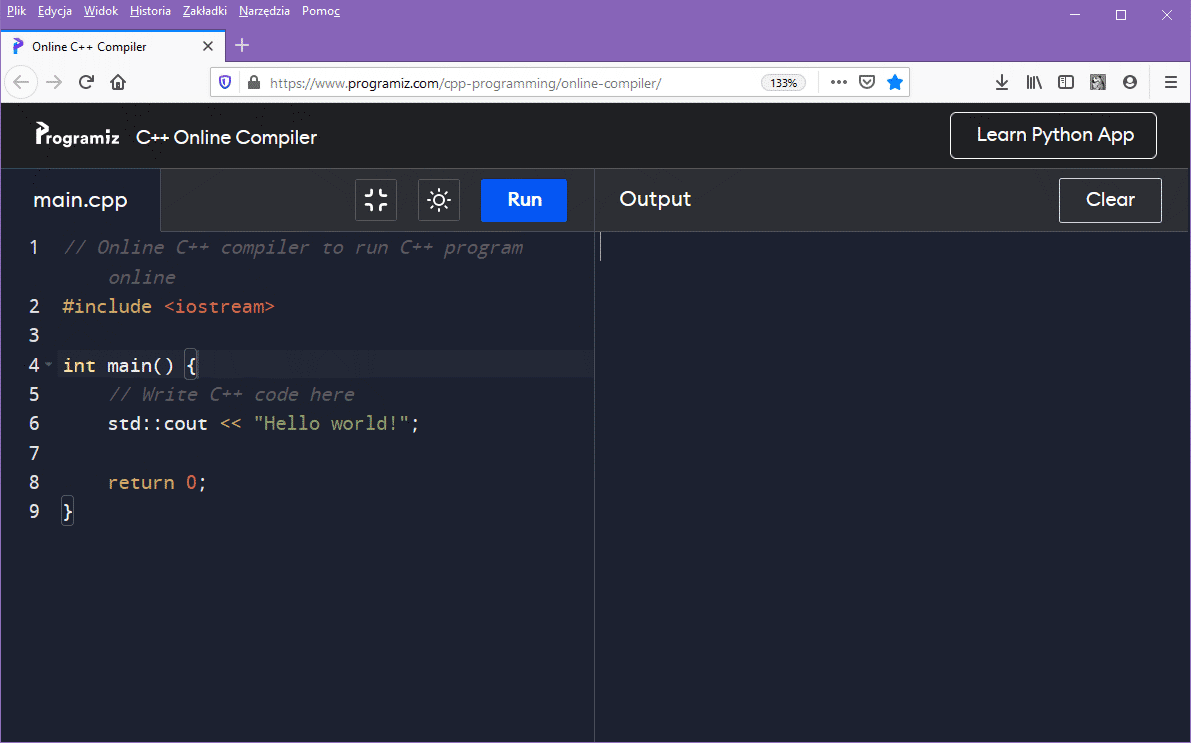Toggle light/dark theme sun icon
The height and width of the screenshot is (743, 1191).
tap(439, 200)
